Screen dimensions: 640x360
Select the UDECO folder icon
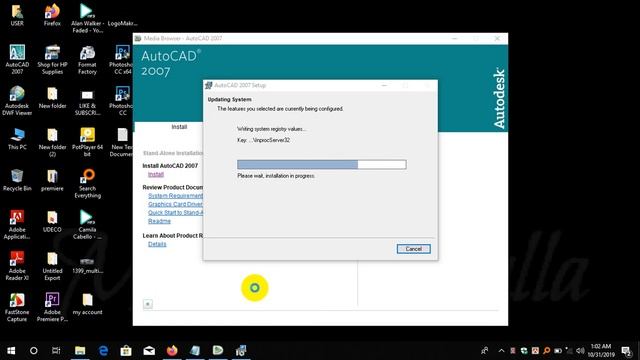tap(52, 222)
